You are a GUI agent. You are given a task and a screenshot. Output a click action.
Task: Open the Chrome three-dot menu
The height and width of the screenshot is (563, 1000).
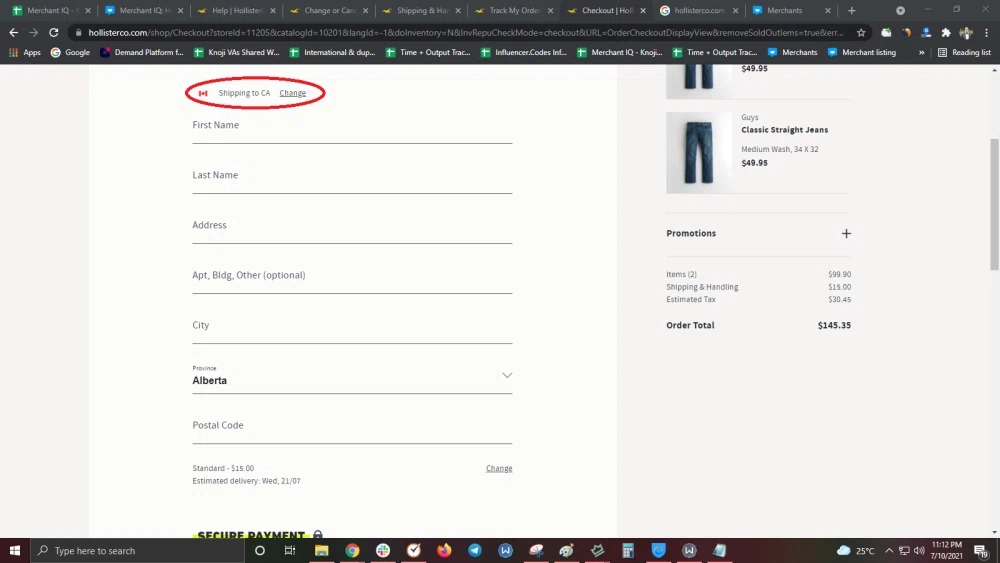tap(987, 33)
